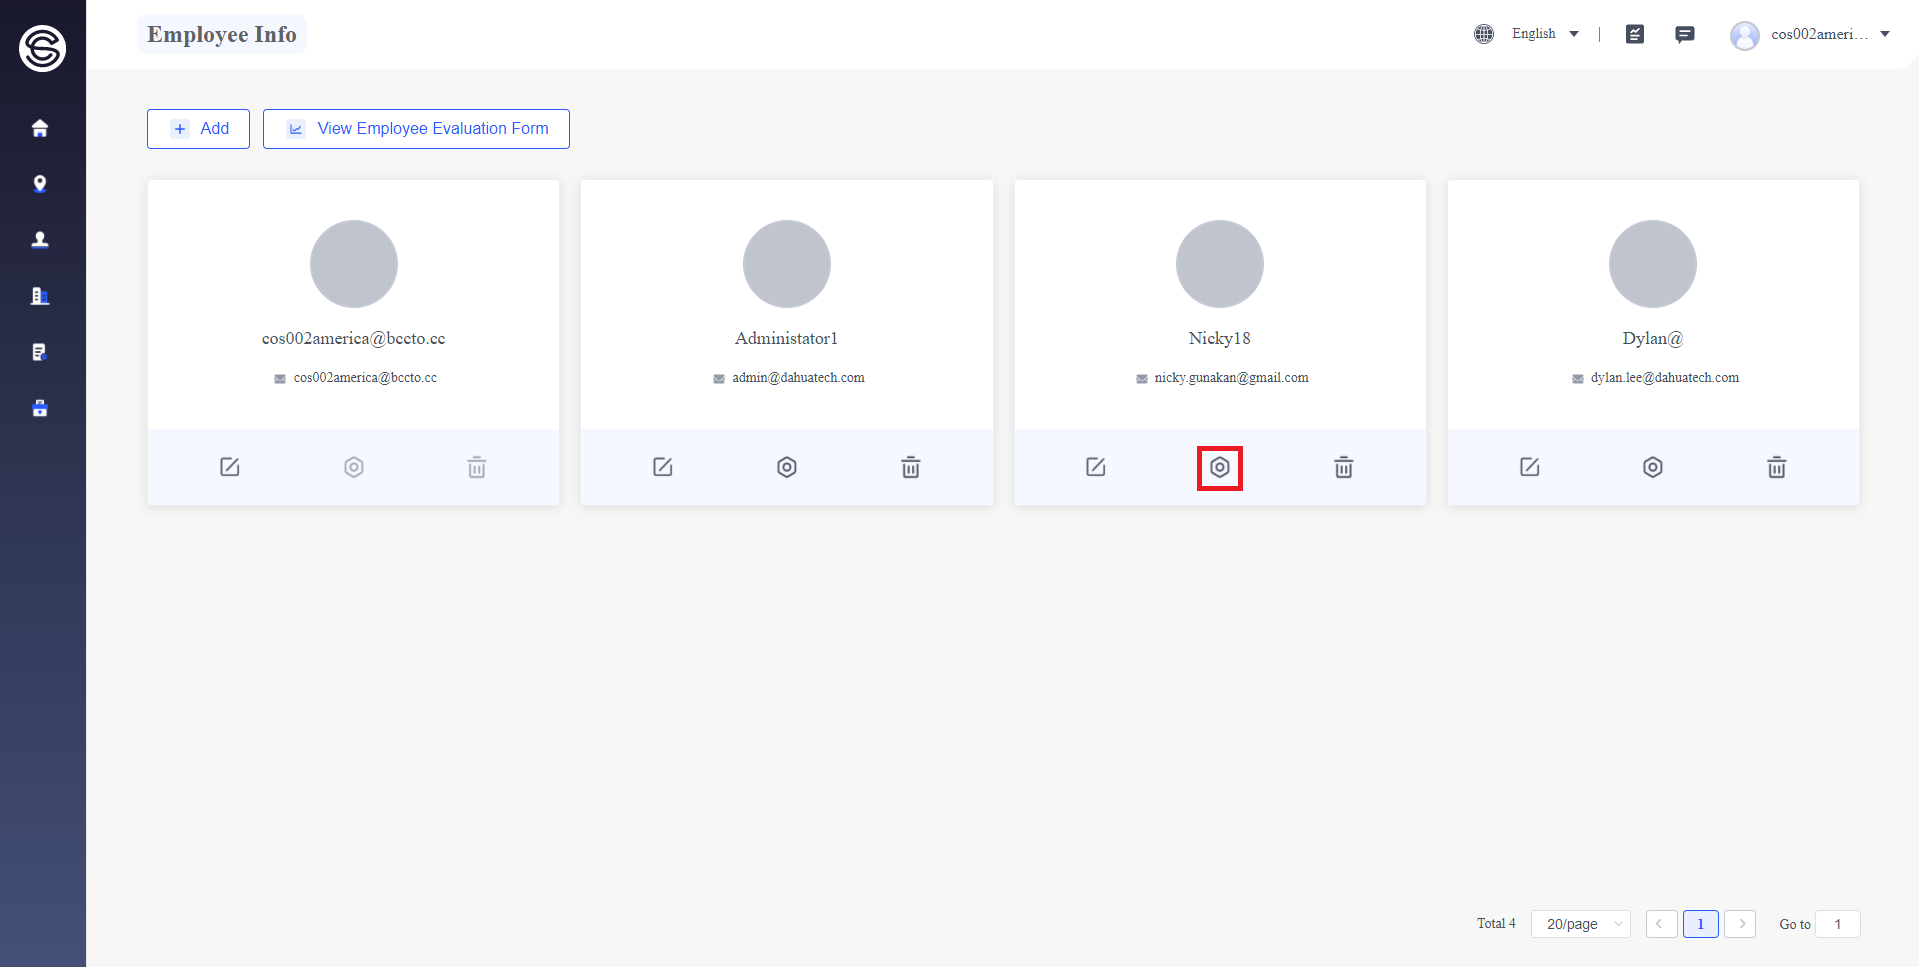Open the chat message icon in header
This screenshot has width=1919, height=967.
tap(1685, 34)
